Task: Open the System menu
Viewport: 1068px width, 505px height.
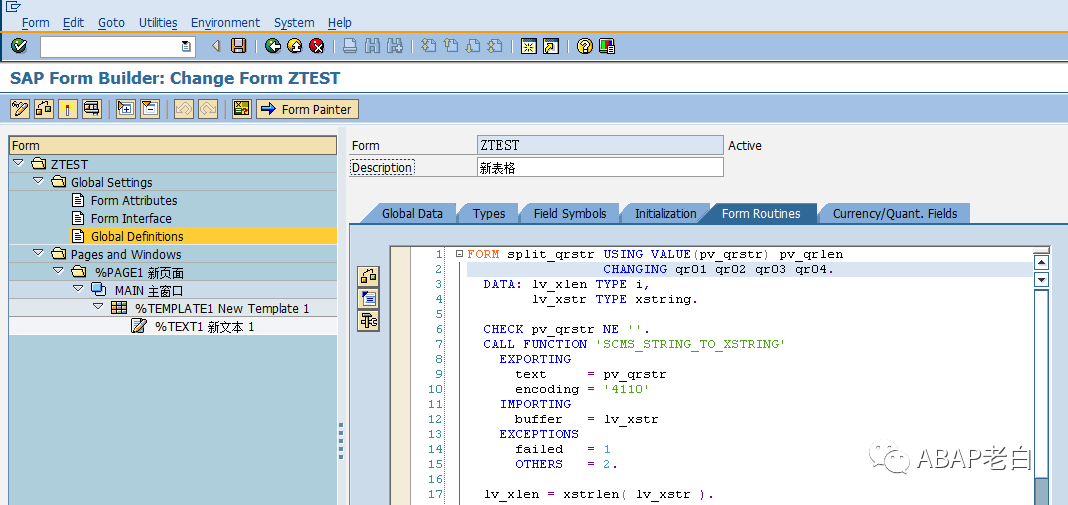Action: click(x=294, y=22)
